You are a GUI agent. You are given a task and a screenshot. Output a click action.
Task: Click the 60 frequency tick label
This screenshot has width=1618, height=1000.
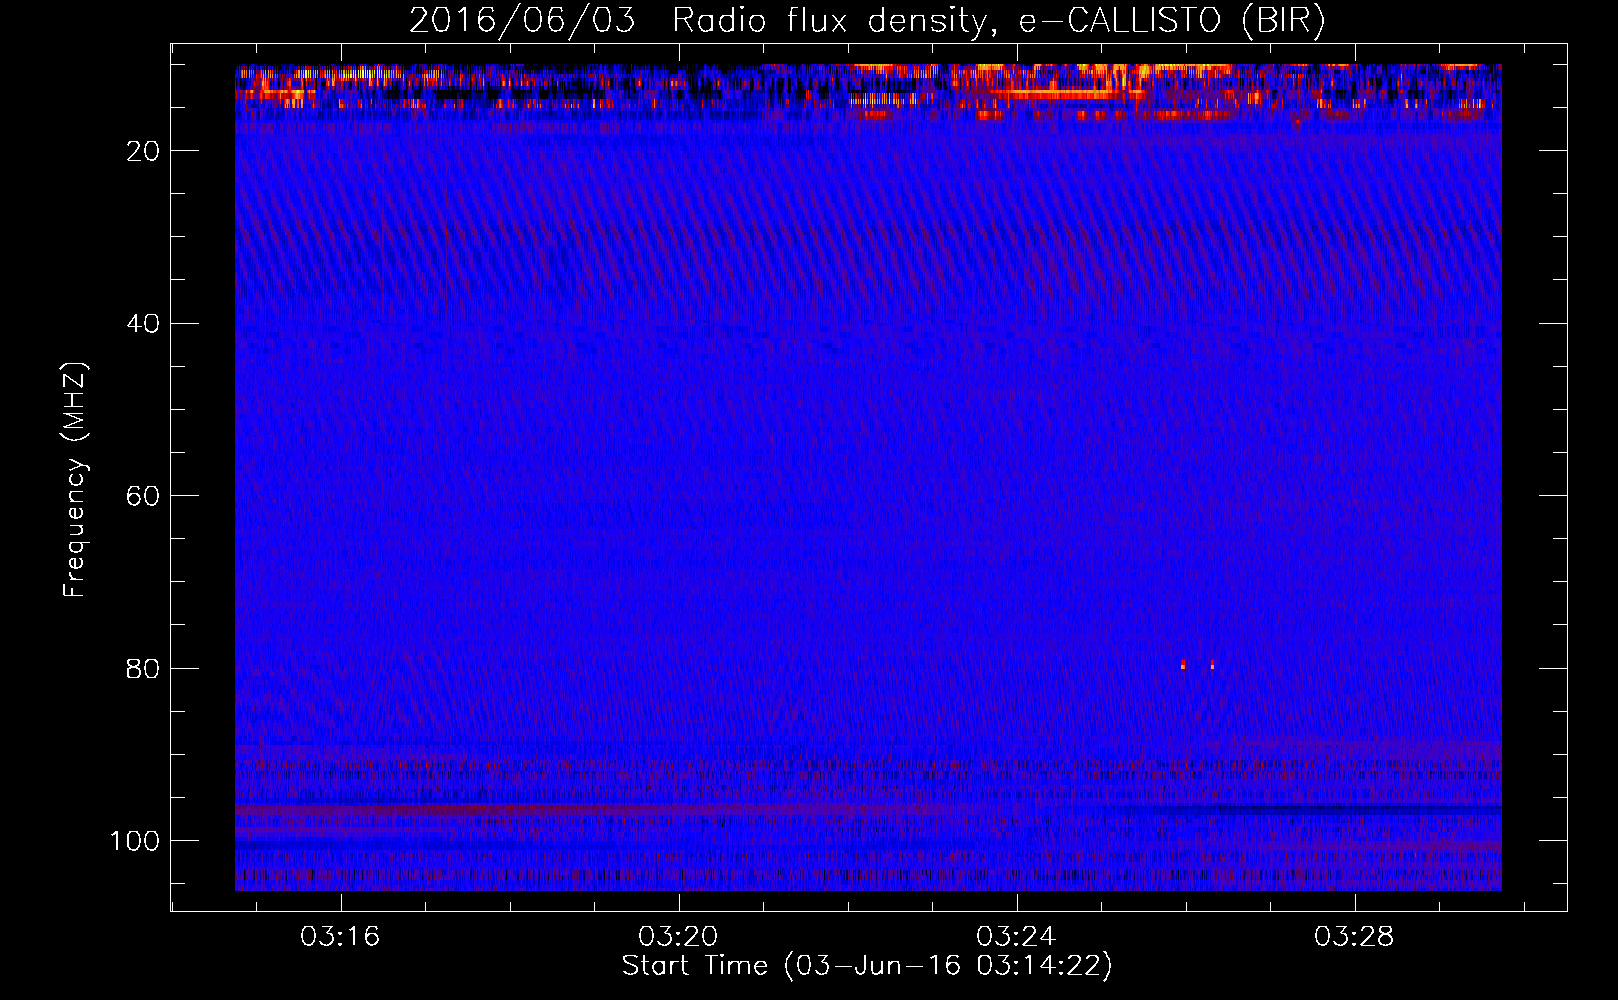click(x=143, y=497)
